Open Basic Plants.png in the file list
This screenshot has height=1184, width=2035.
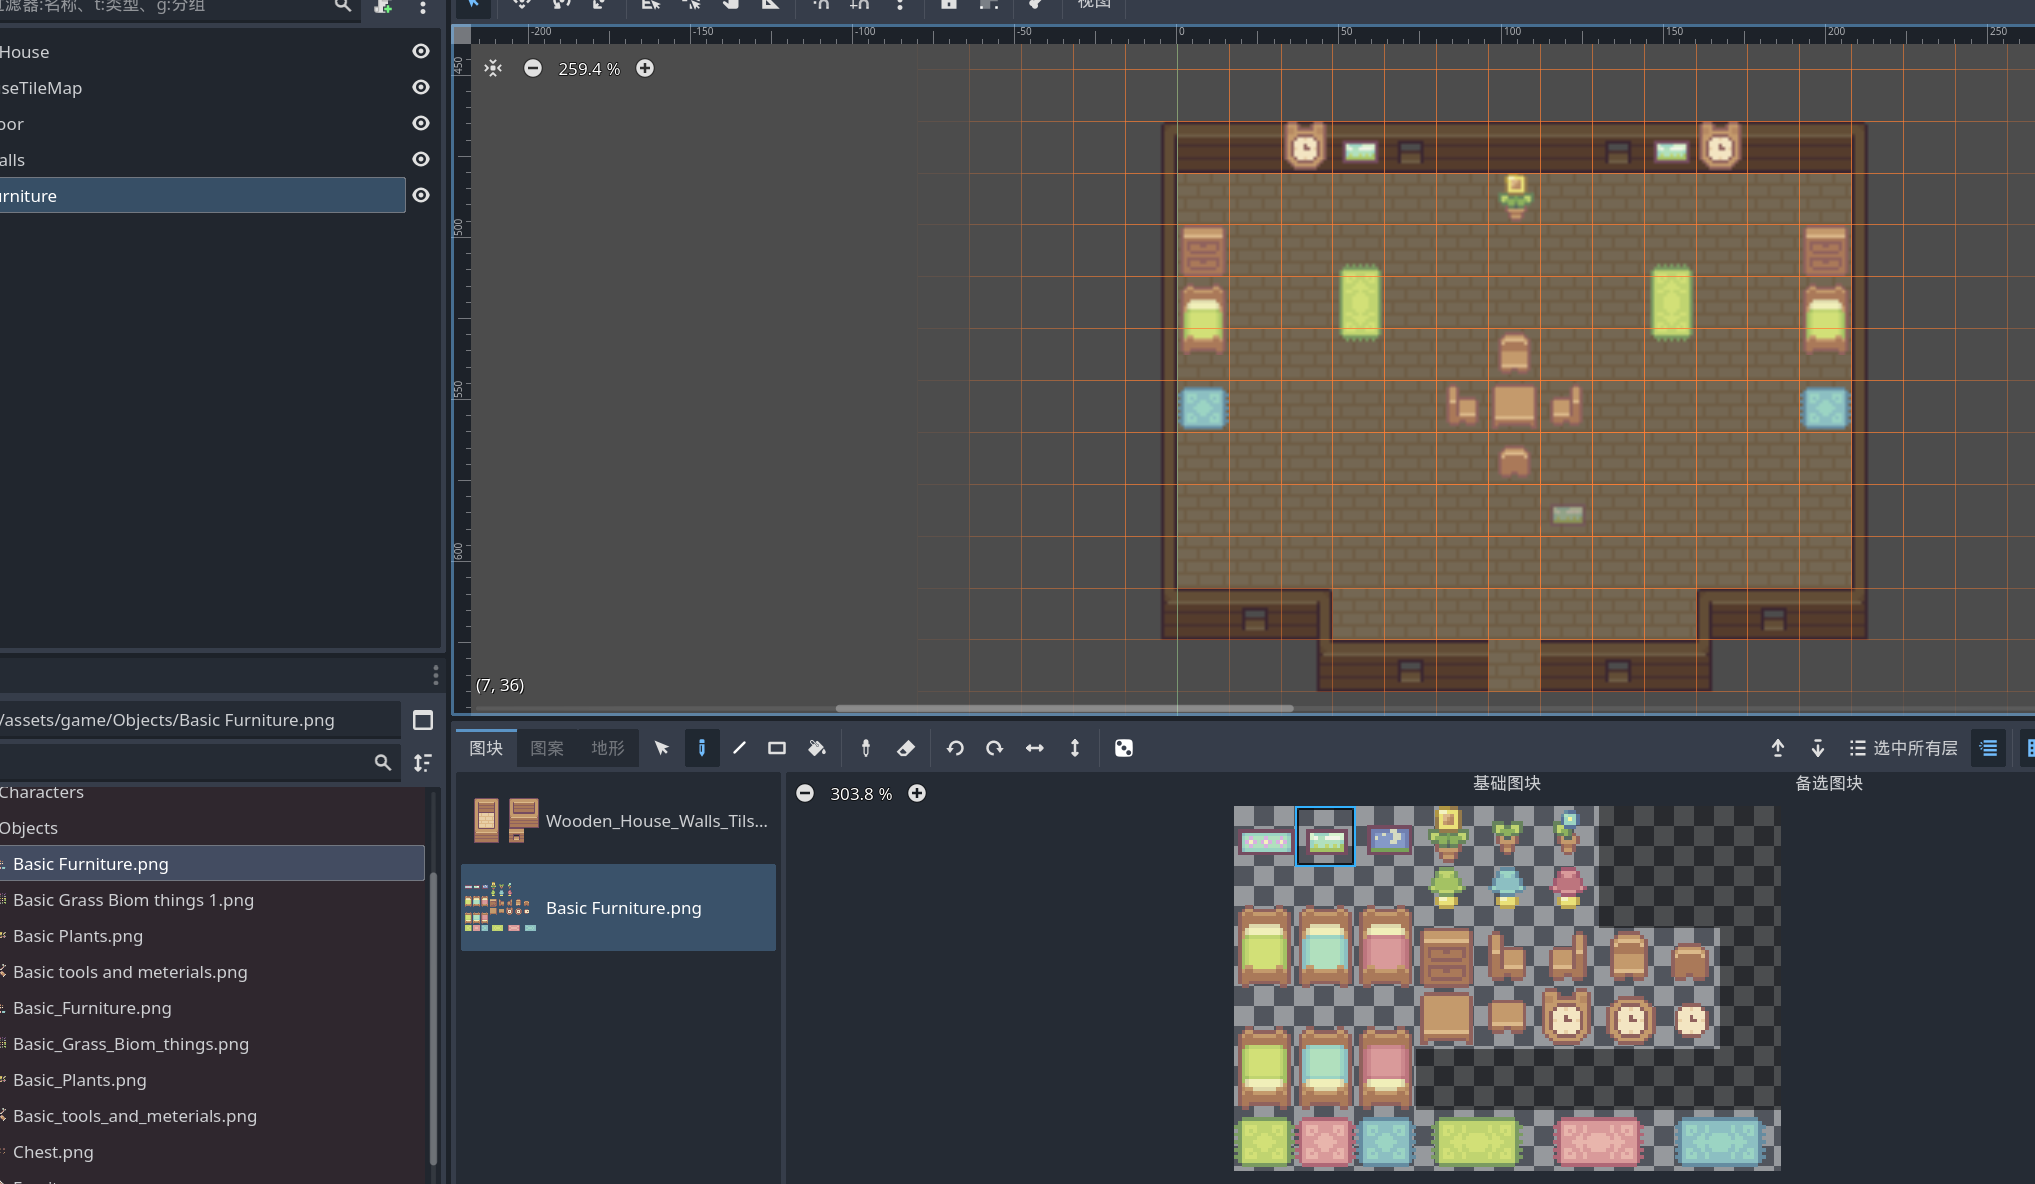click(x=78, y=936)
